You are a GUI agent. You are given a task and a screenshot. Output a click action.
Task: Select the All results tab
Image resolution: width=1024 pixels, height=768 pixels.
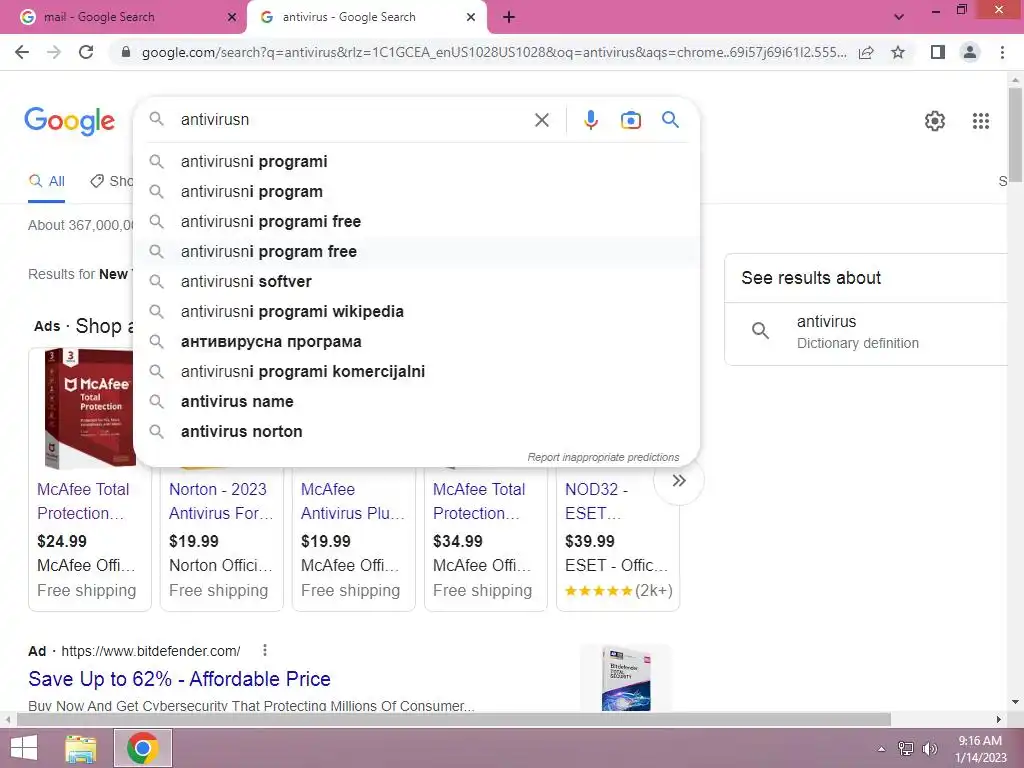pyautogui.click(x=47, y=182)
